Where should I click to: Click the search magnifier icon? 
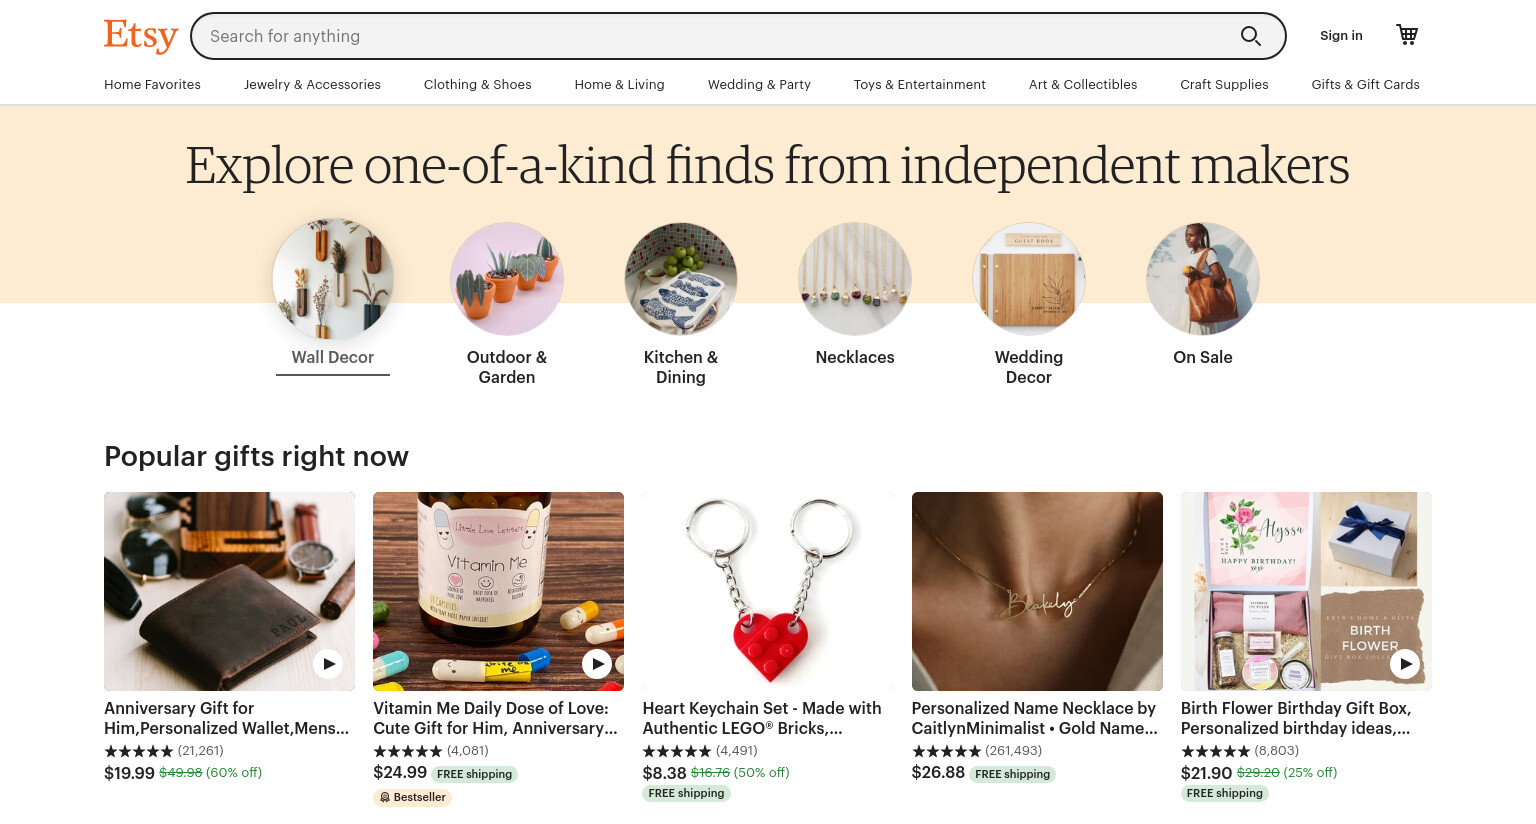1250,36
